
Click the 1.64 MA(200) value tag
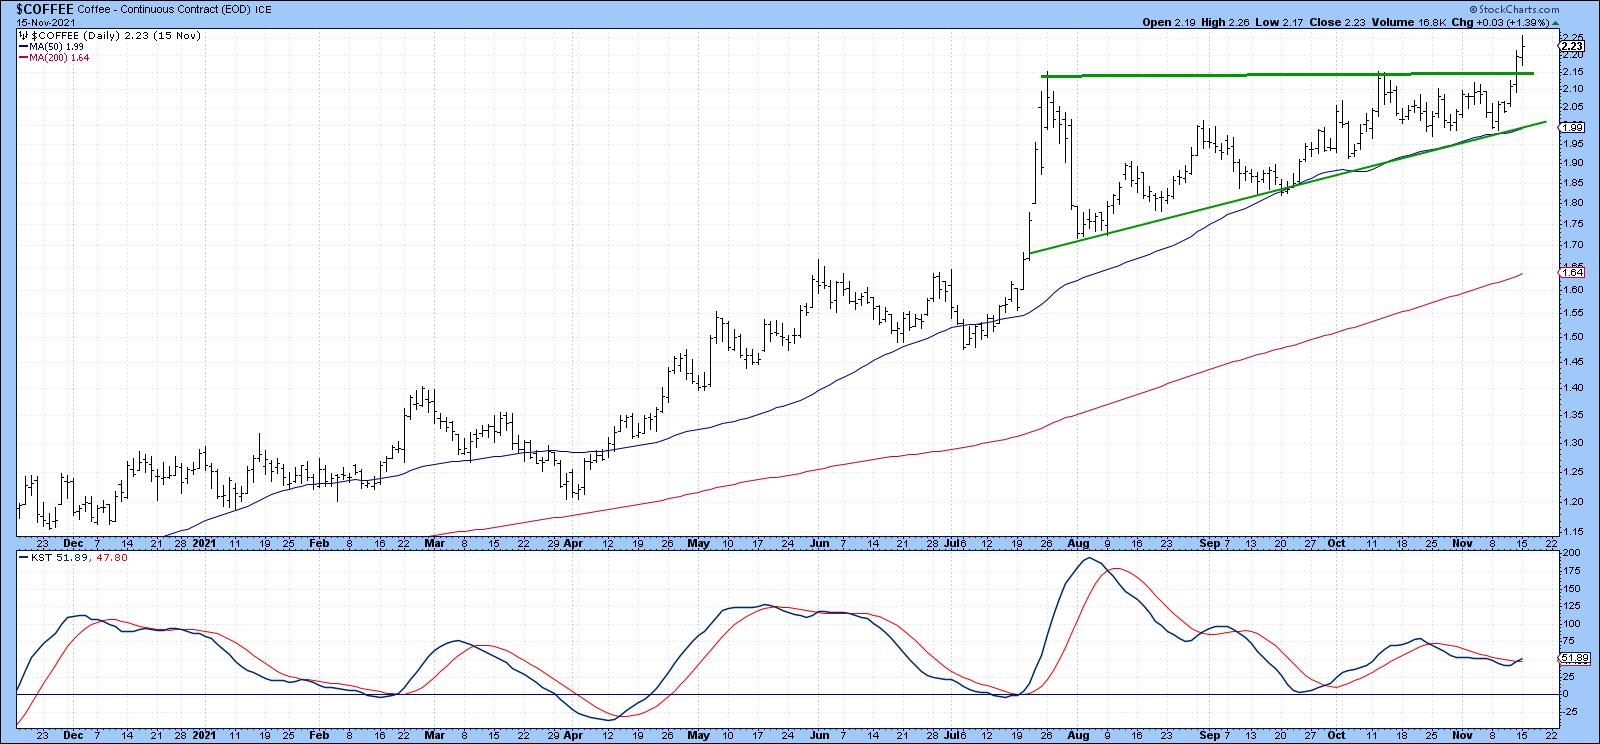(x=1570, y=272)
